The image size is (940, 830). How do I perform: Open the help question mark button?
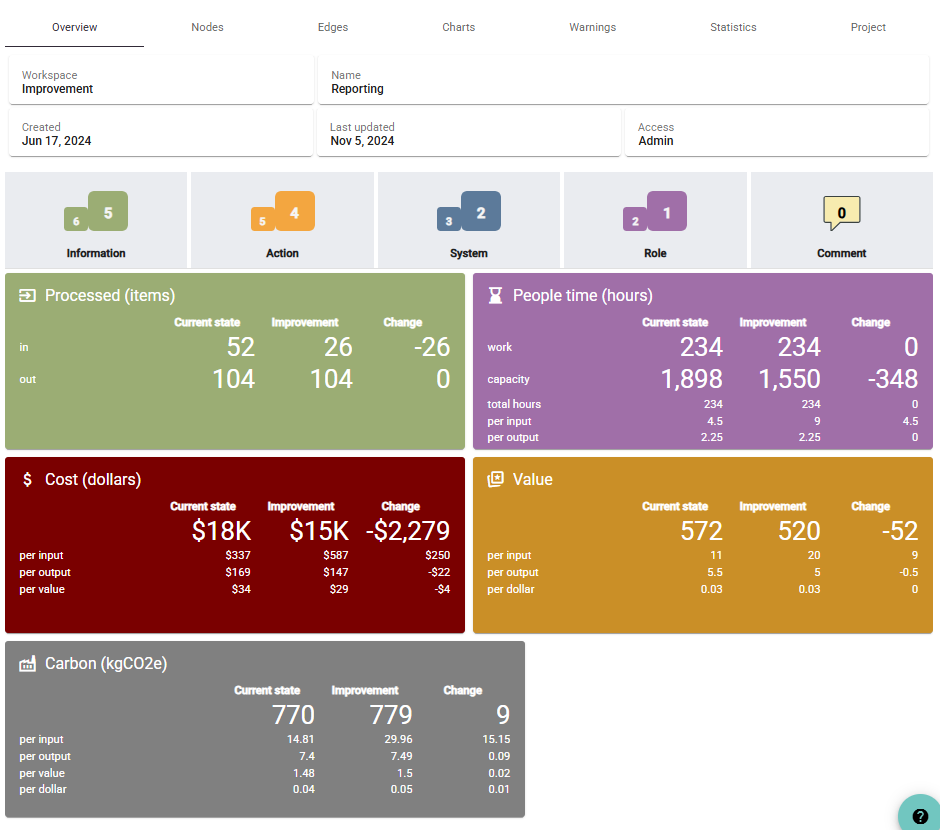[920, 816]
